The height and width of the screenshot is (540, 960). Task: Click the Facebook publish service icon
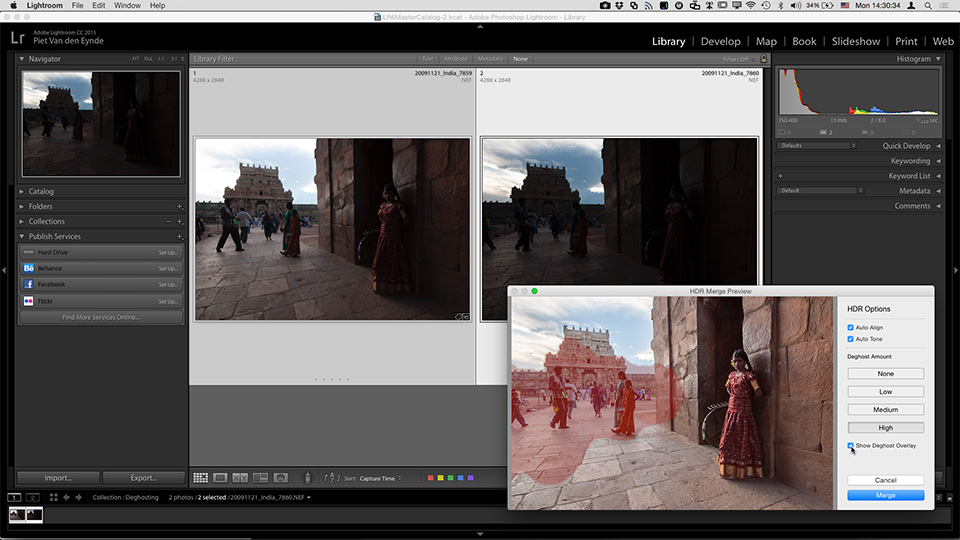coord(28,284)
